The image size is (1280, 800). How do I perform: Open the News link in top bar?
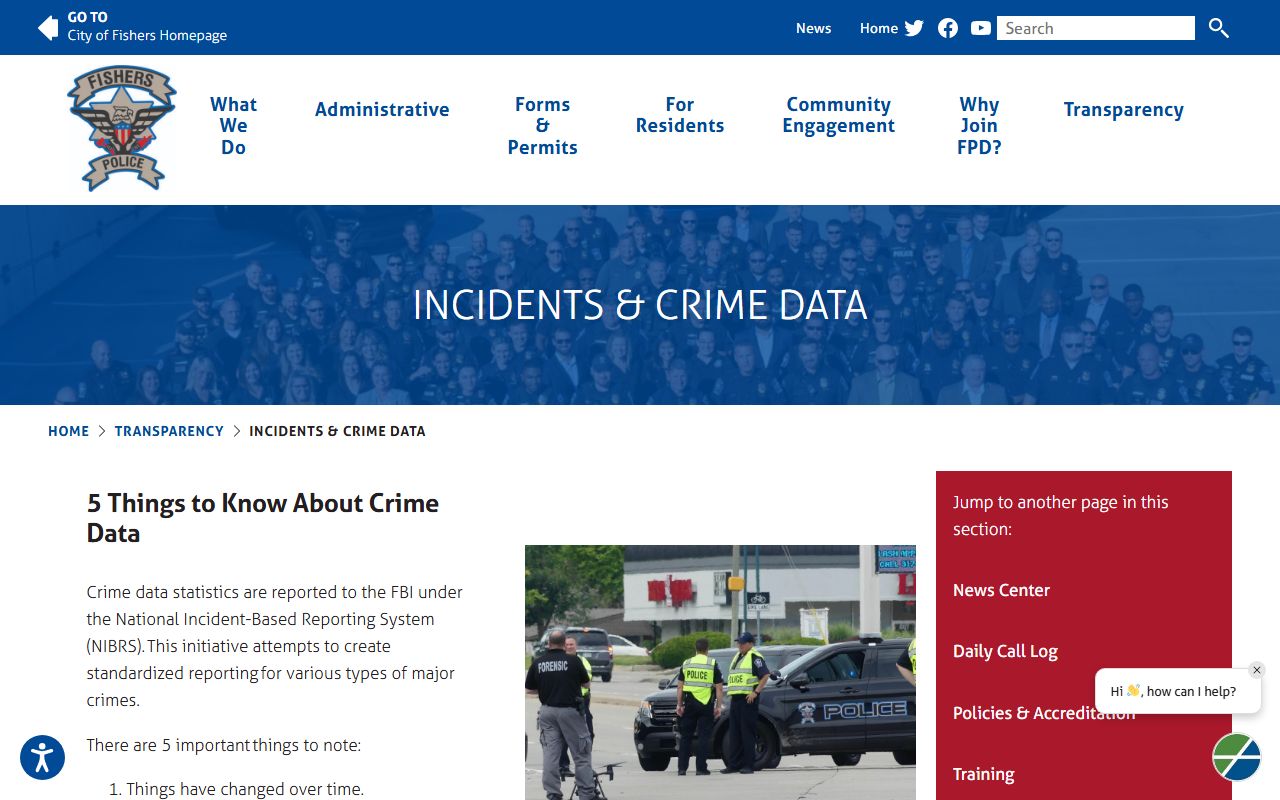point(813,28)
